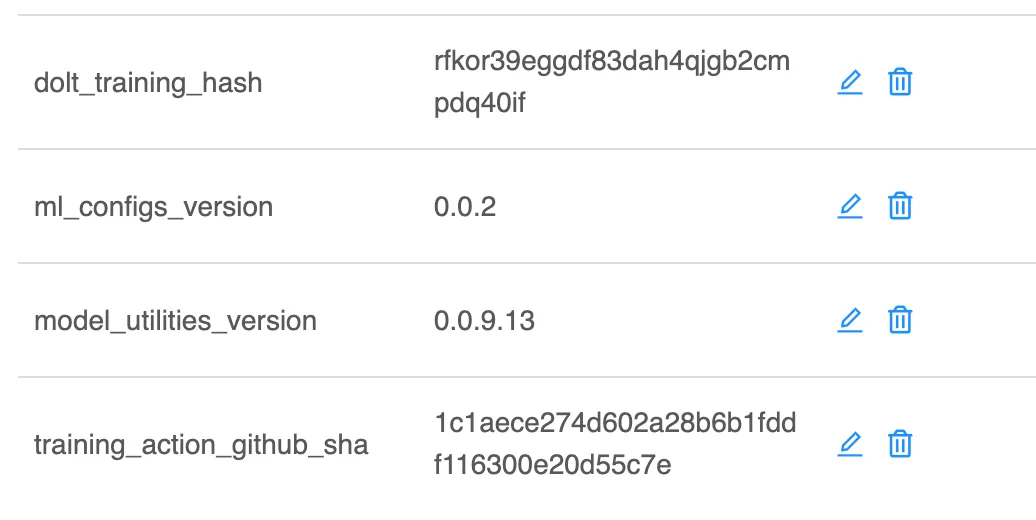Click the hash text ending 'pdq40if'
This screenshot has height=520, width=1036.
pos(479,104)
